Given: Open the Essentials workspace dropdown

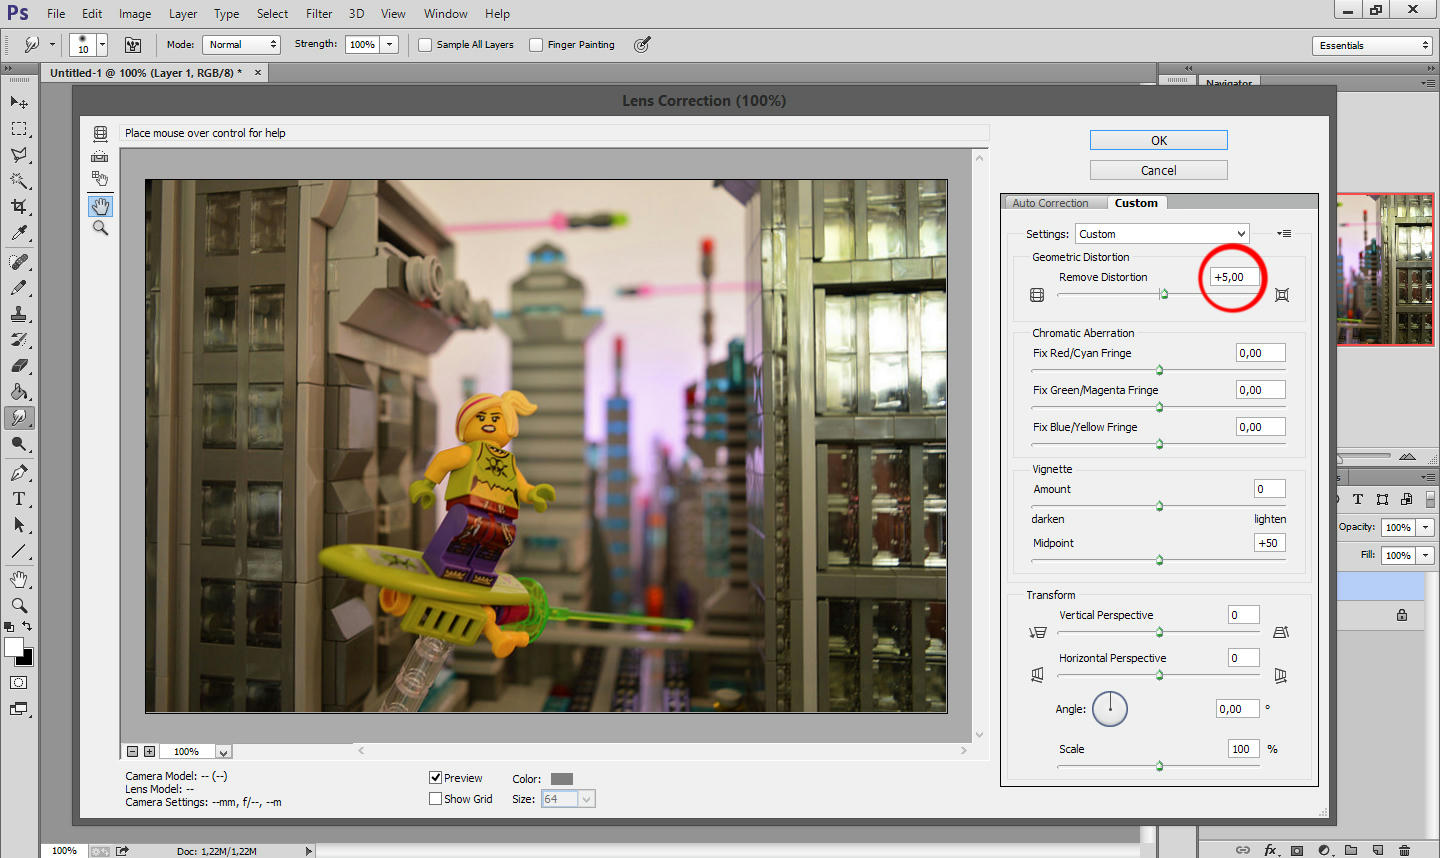Looking at the screenshot, I should [1373, 45].
